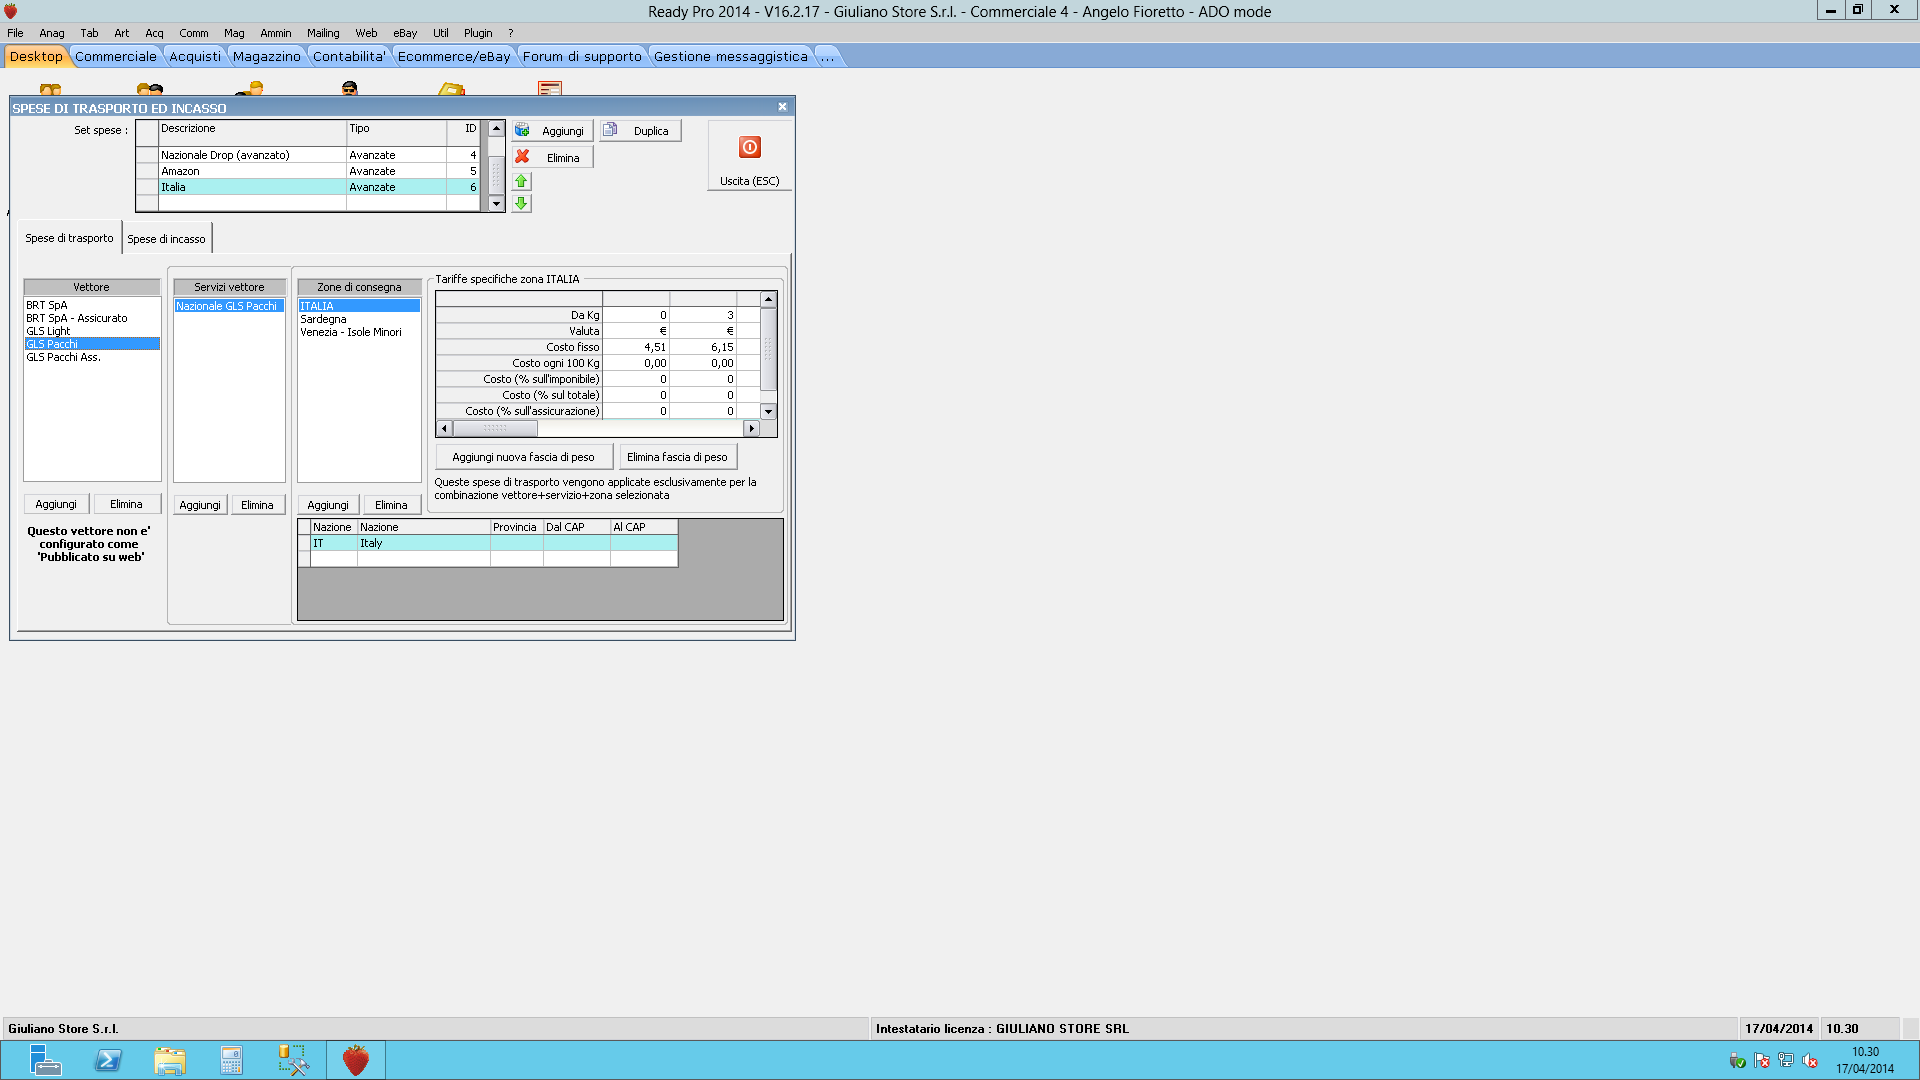Click the strawberry logo in title bar
This screenshot has height=1080, width=1920.
point(11,11)
